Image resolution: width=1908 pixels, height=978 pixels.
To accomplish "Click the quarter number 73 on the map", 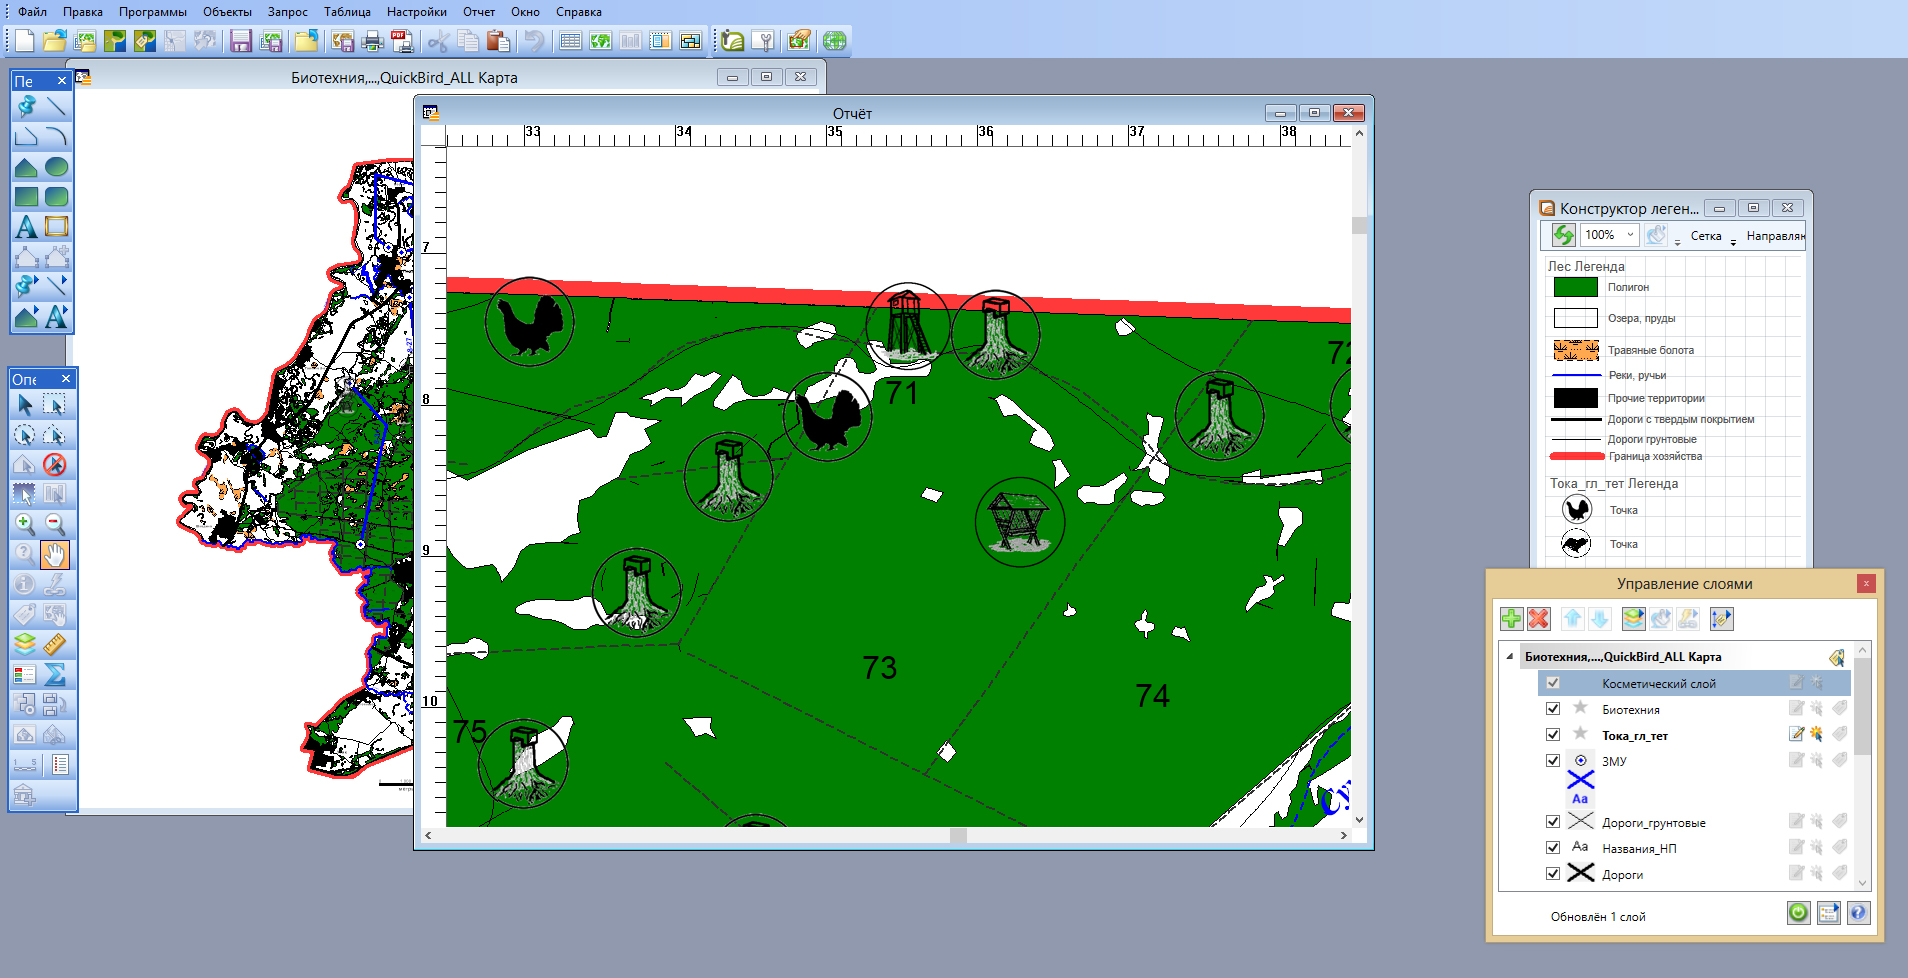I will (x=880, y=668).
